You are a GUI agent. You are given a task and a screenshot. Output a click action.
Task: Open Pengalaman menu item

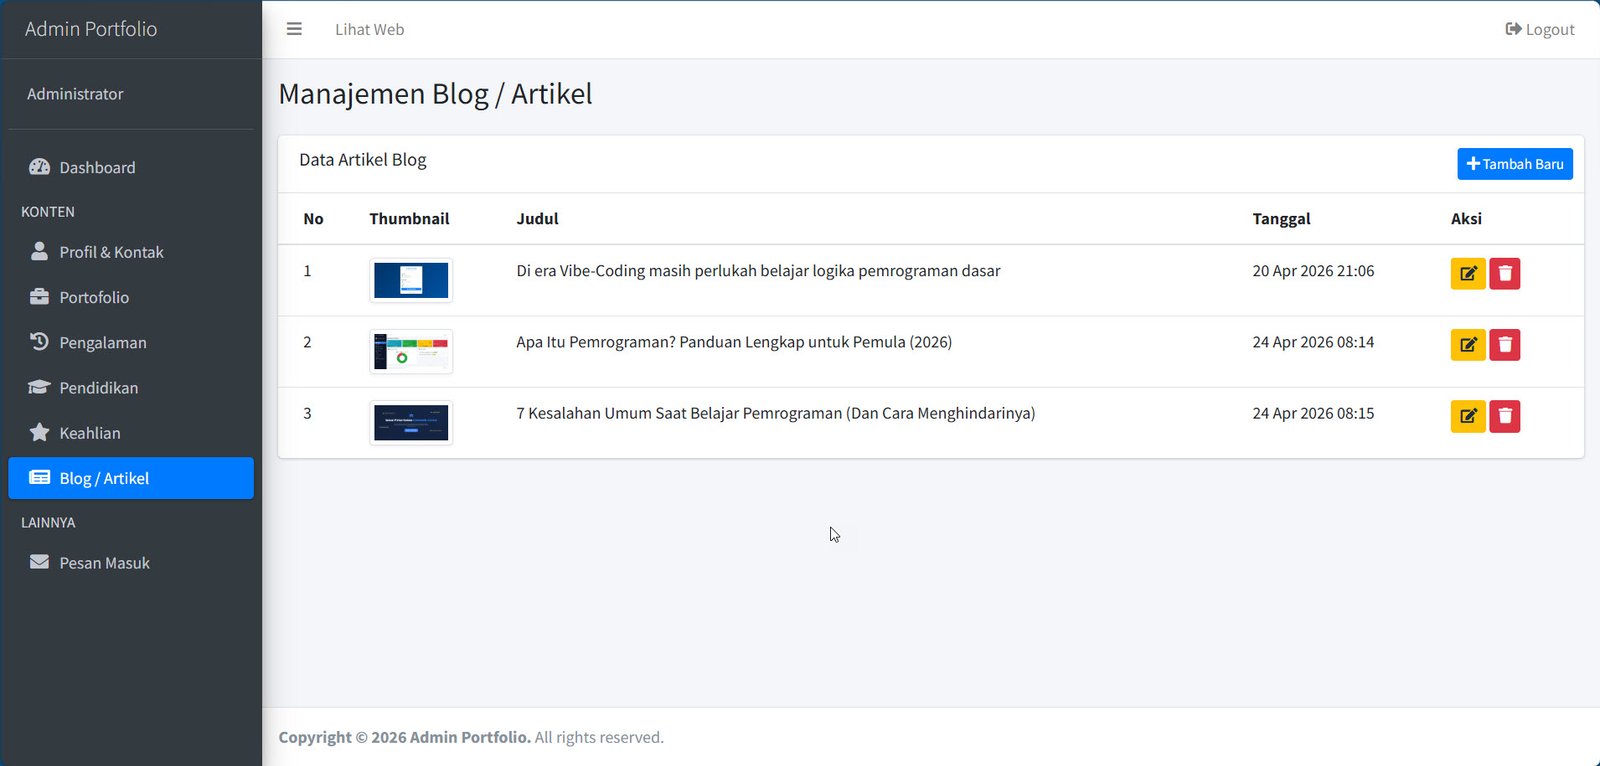coord(131,342)
